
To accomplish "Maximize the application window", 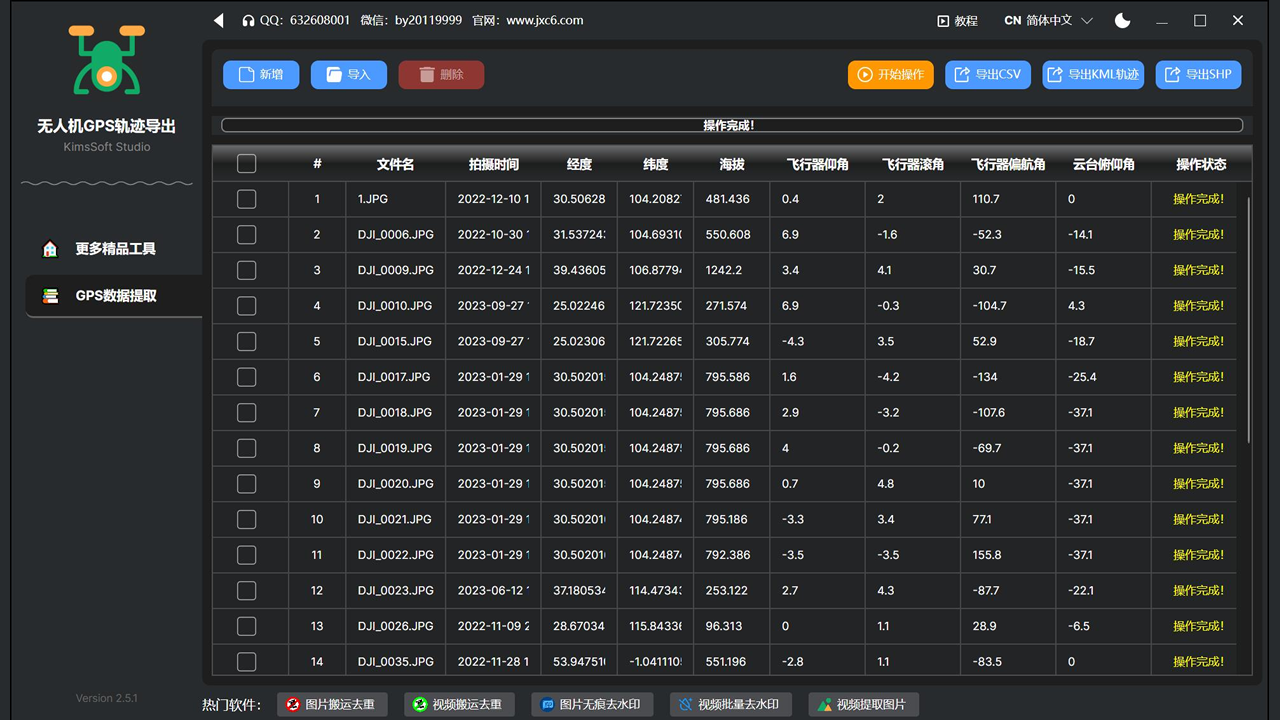I will (1200, 20).
